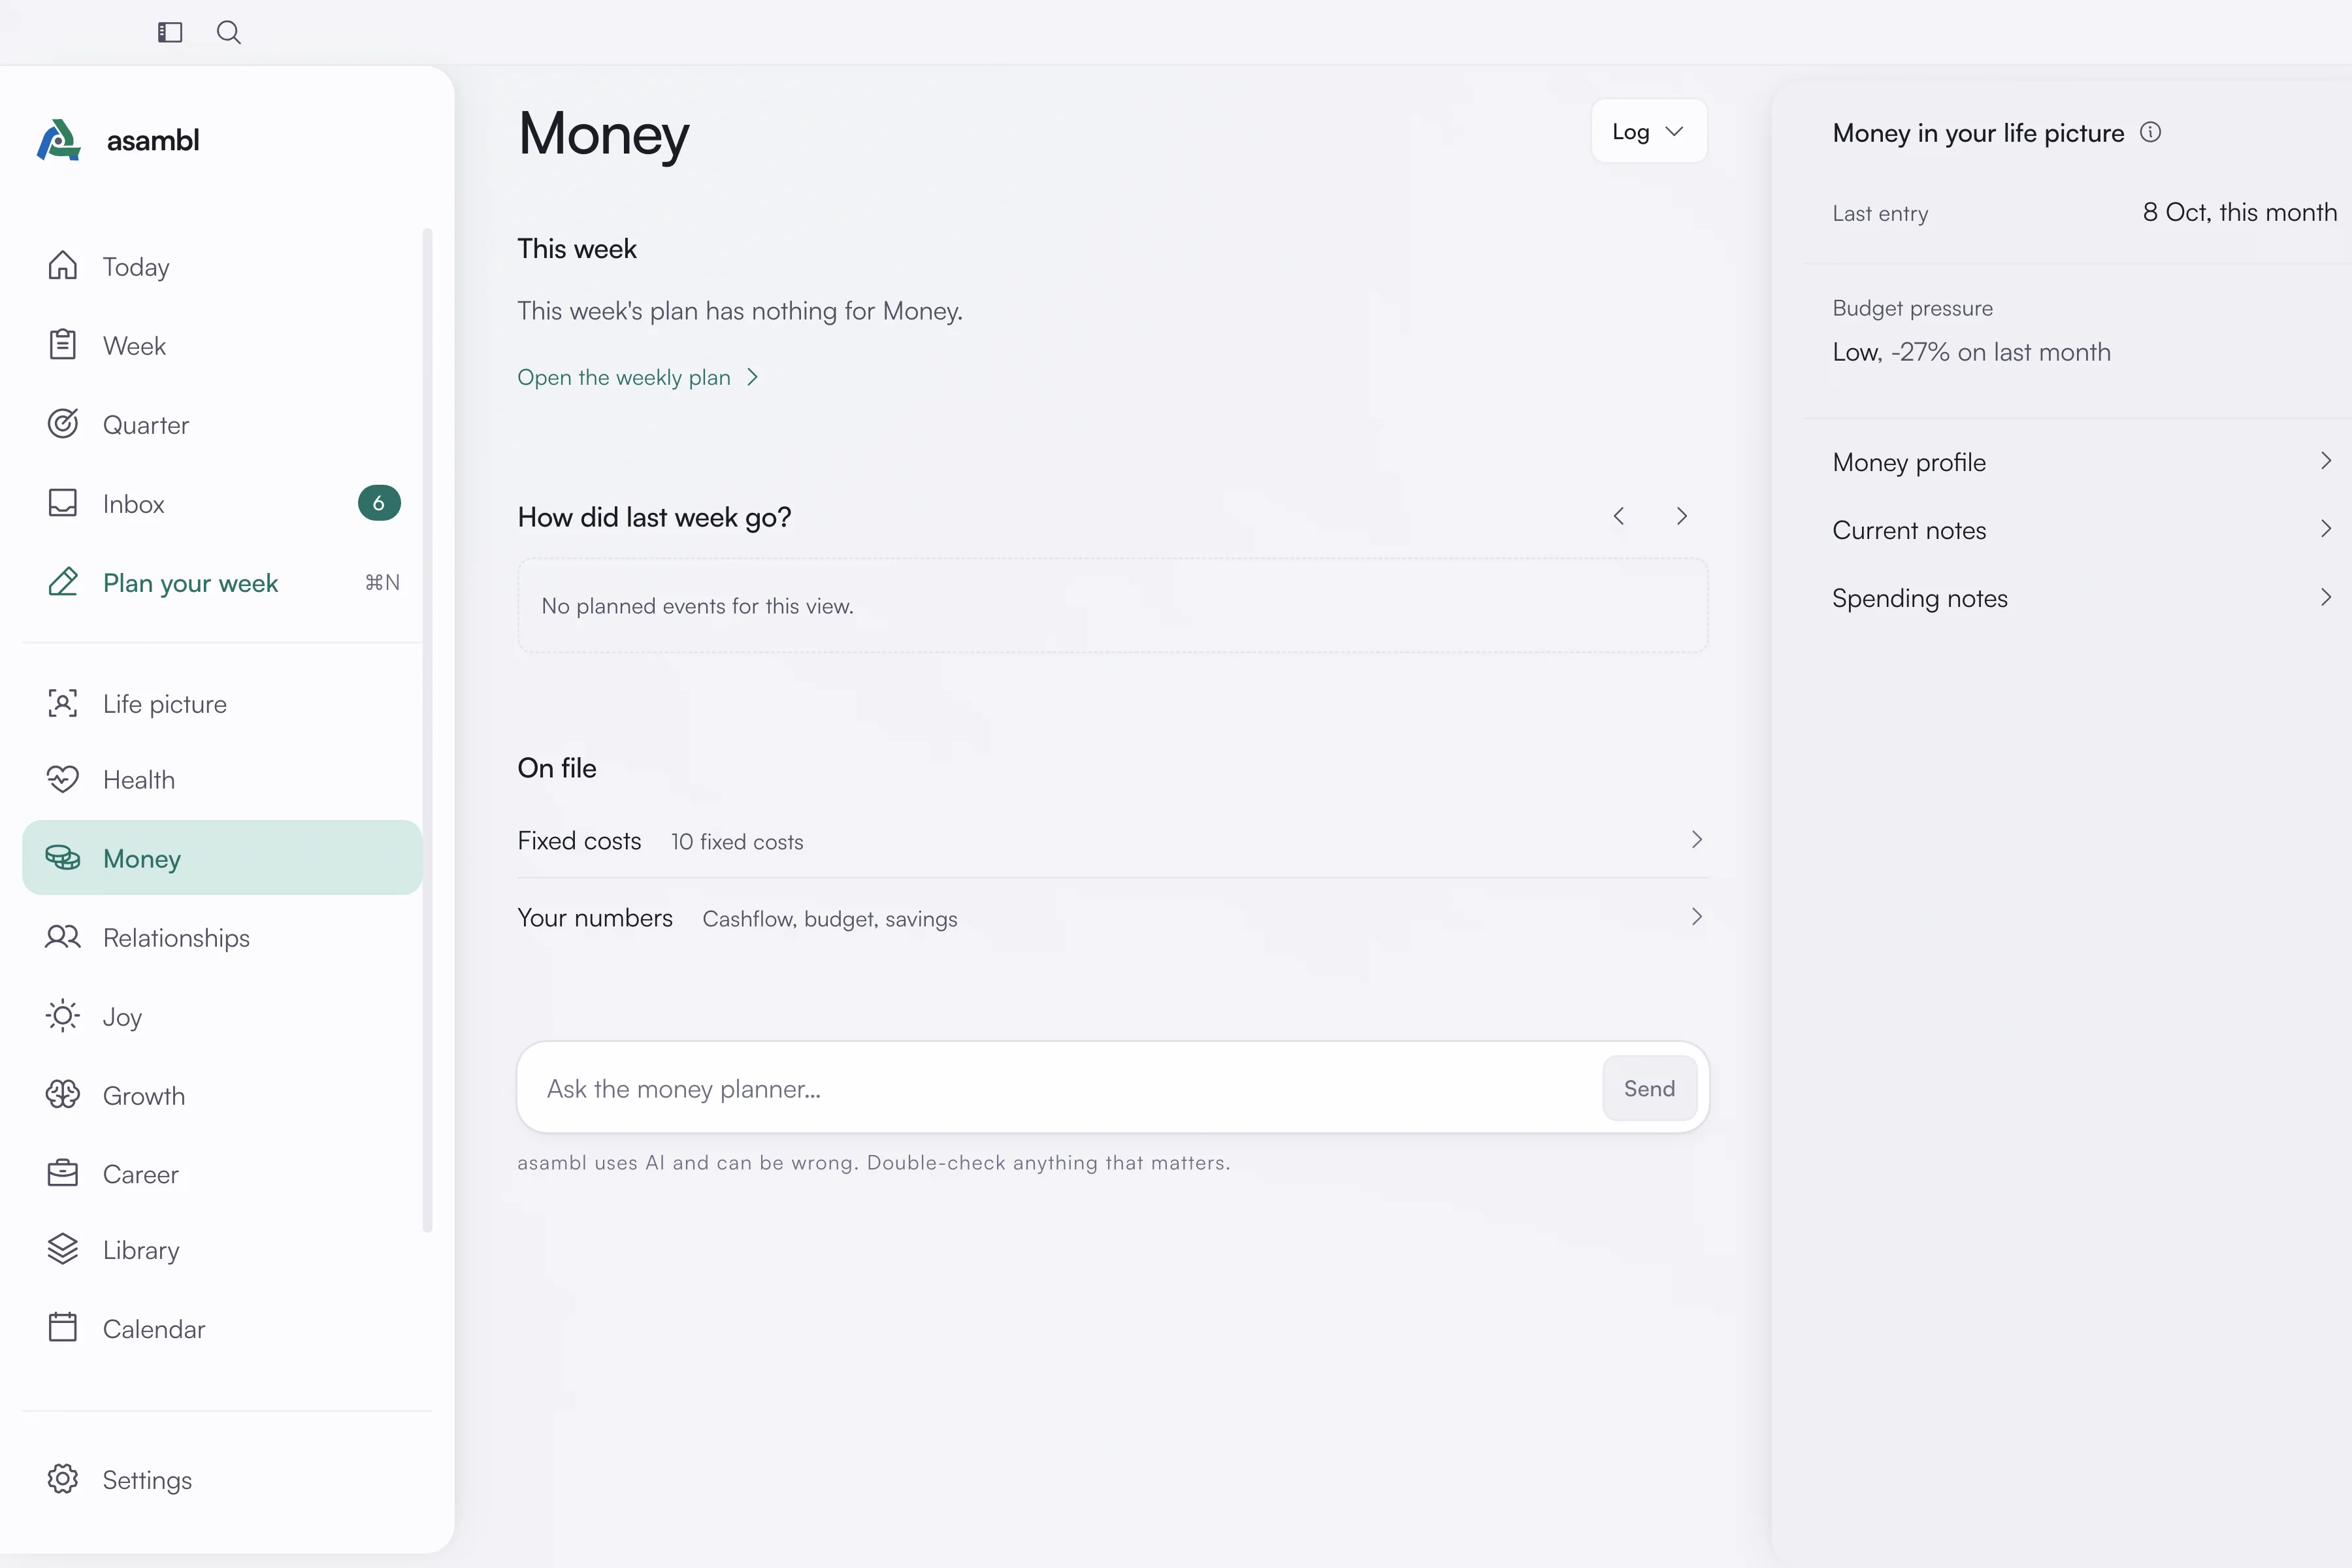Expand Money profile chevron
Viewport: 2352px width, 1568px height.
[2326, 461]
